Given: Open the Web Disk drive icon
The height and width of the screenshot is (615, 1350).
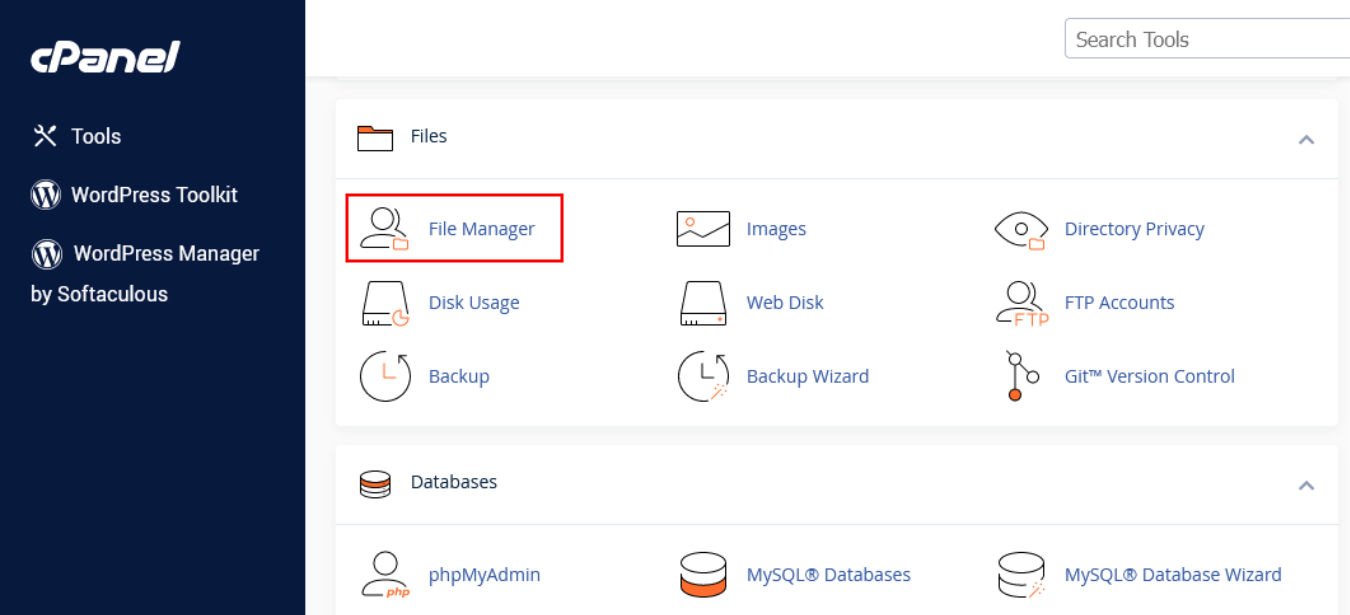Looking at the screenshot, I should tap(703, 303).
